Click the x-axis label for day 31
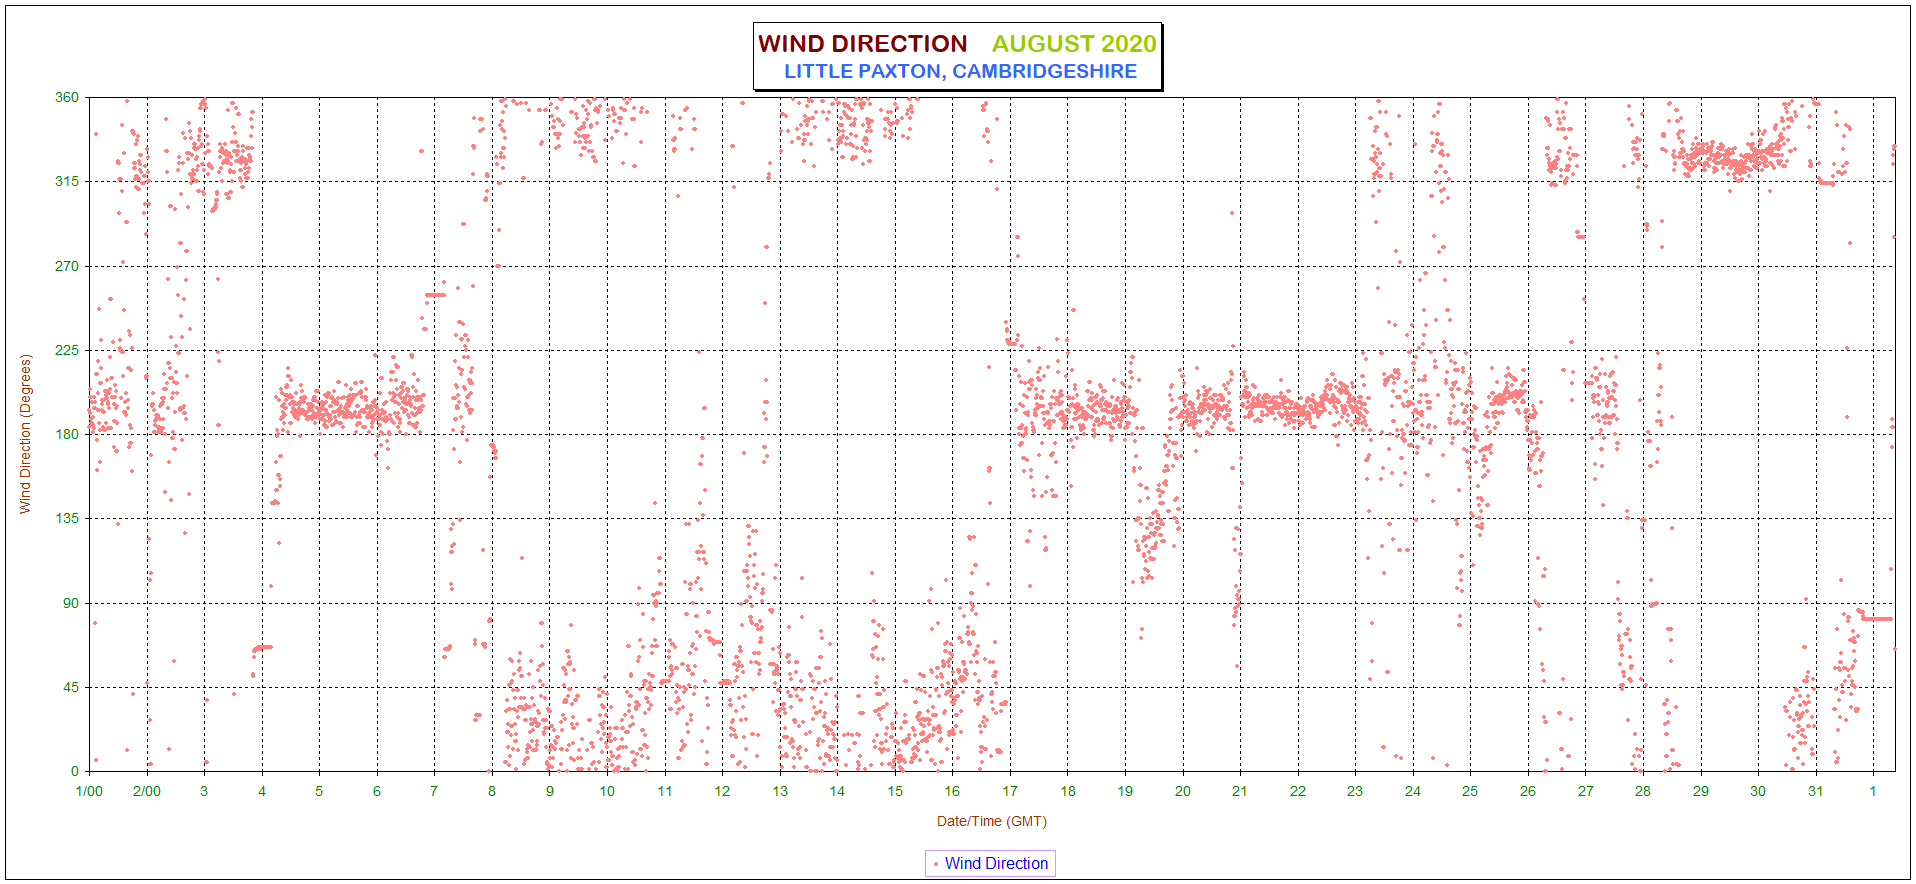The width and height of the screenshot is (1916, 884). (x=1816, y=791)
